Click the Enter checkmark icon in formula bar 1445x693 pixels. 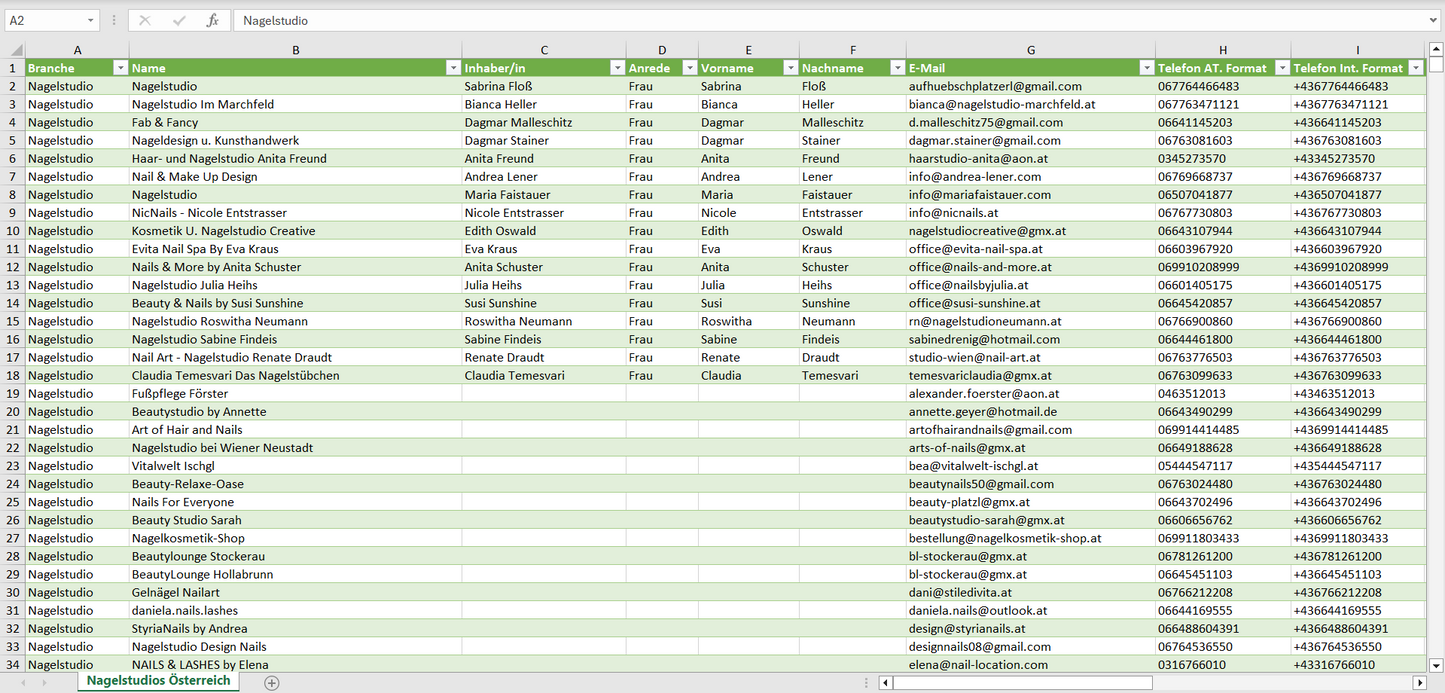pyautogui.click(x=179, y=20)
